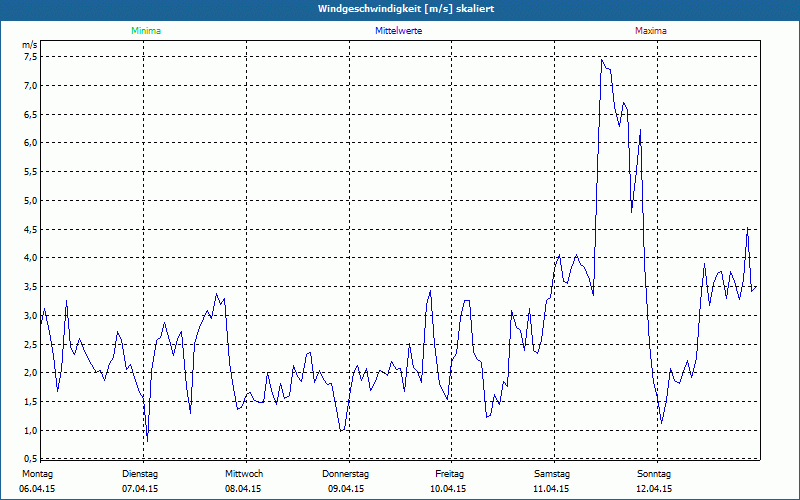Click the 2,0 y-axis value
The width and height of the screenshot is (800, 500).
[31, 372]
